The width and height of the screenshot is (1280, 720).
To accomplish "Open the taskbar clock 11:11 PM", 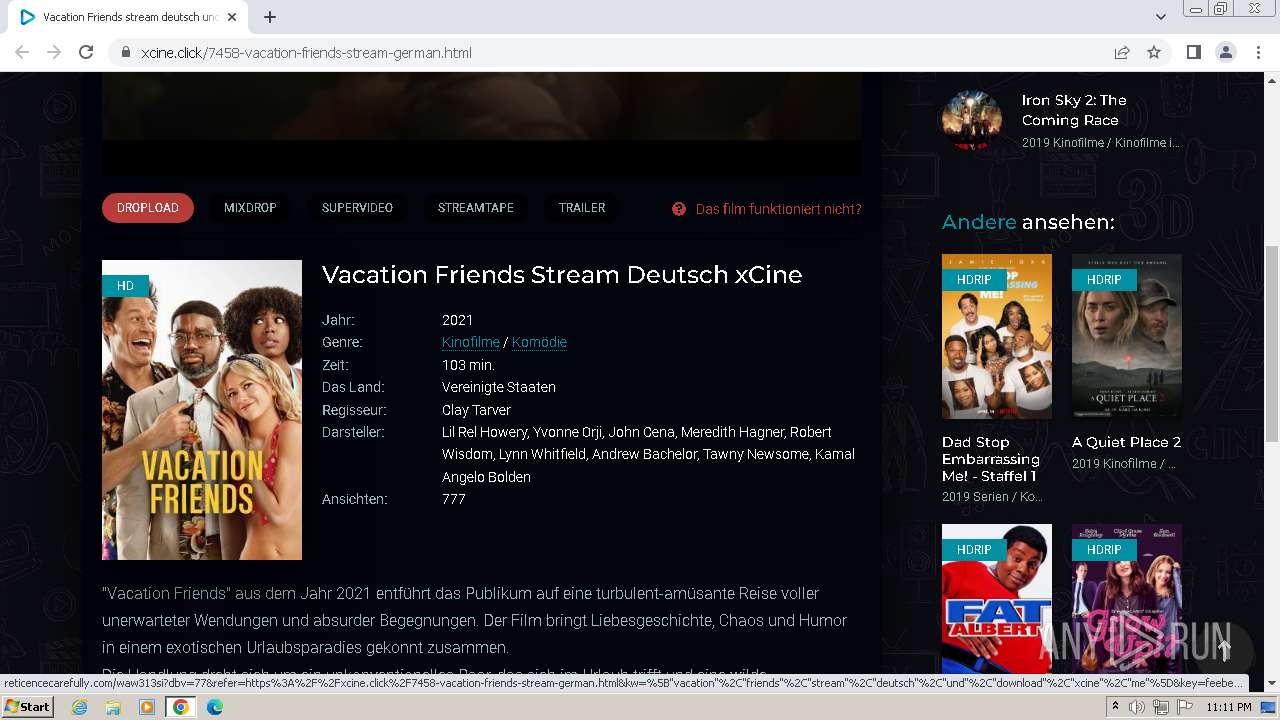I will pyautogui.click(x=1229, y=707).
